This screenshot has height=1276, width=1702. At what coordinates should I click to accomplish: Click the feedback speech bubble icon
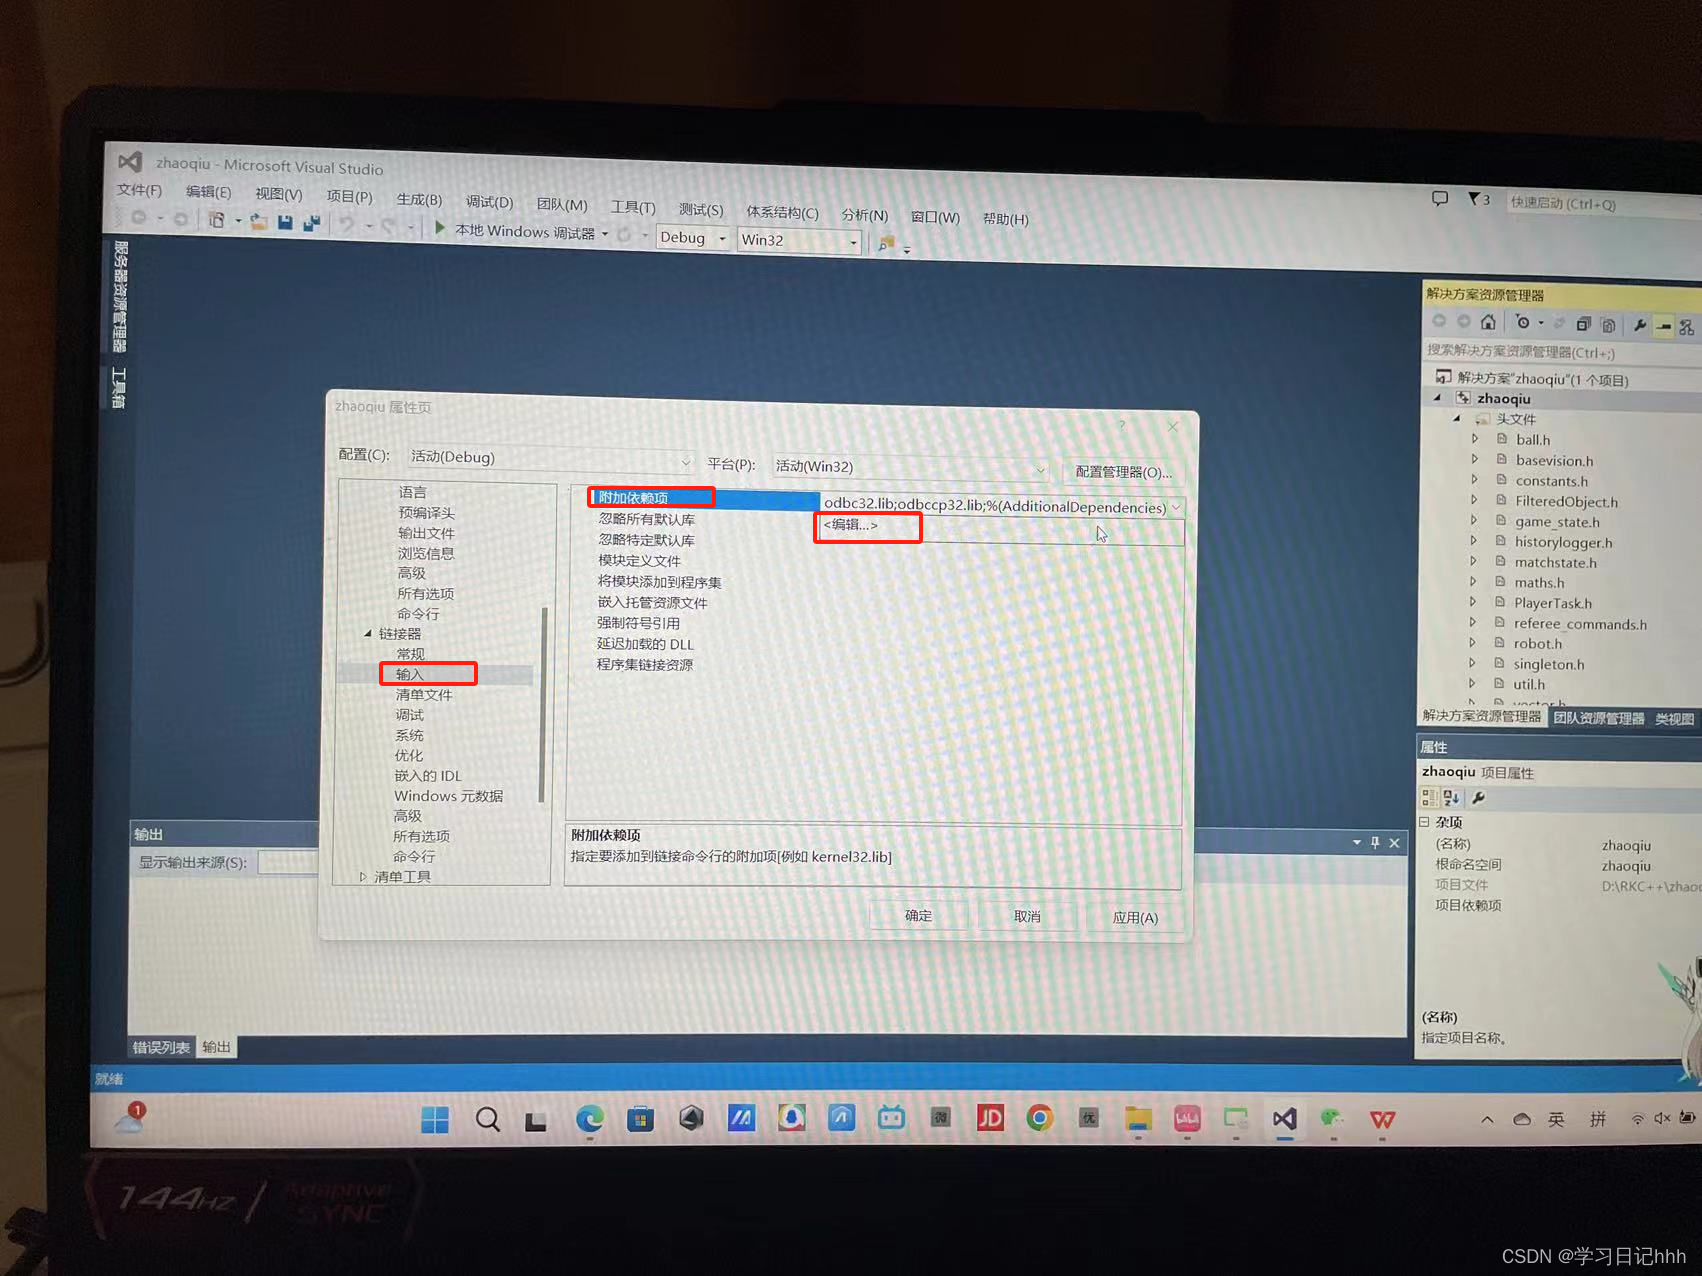pos(1440,198)
